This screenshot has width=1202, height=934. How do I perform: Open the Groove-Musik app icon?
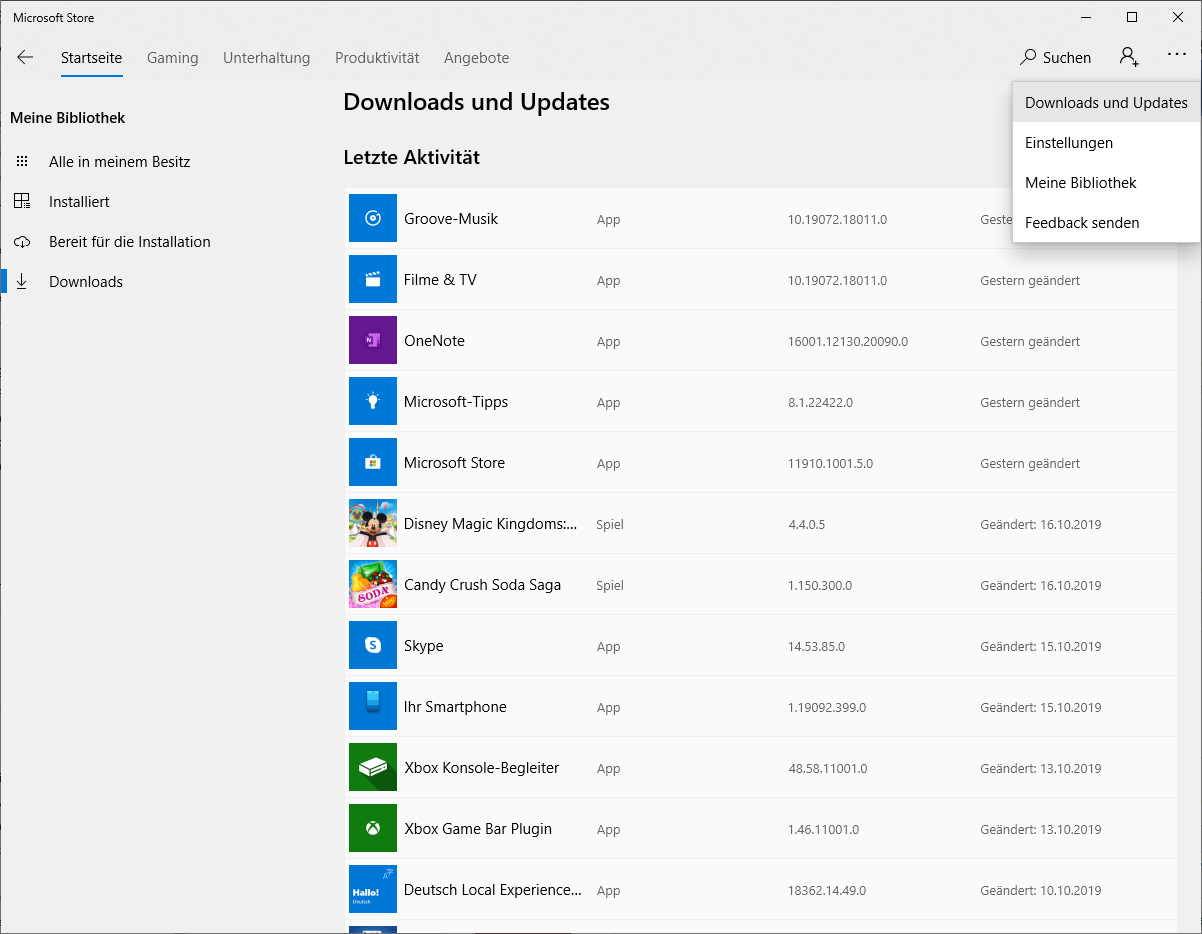tap(373, 218)
